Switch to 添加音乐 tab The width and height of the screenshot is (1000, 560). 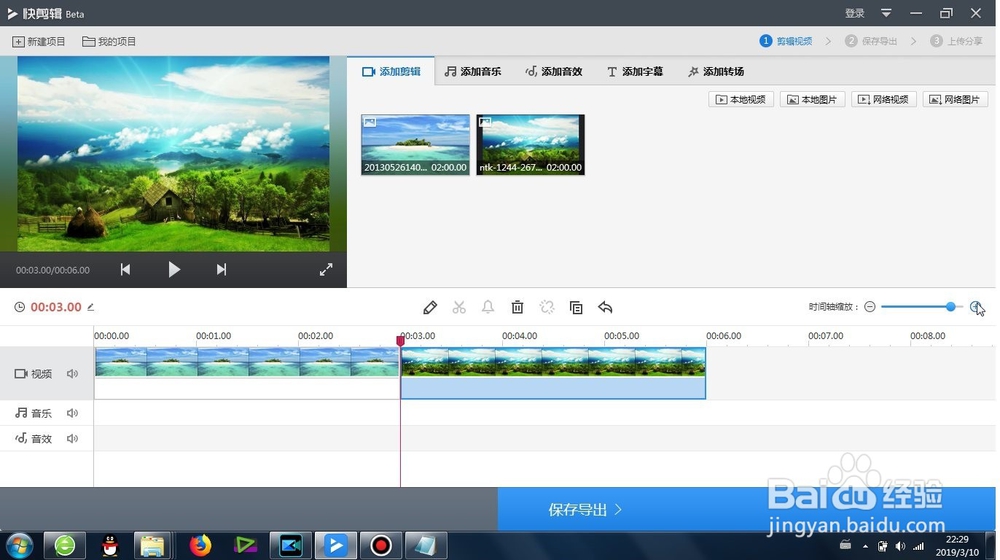(x=473, y=71)
